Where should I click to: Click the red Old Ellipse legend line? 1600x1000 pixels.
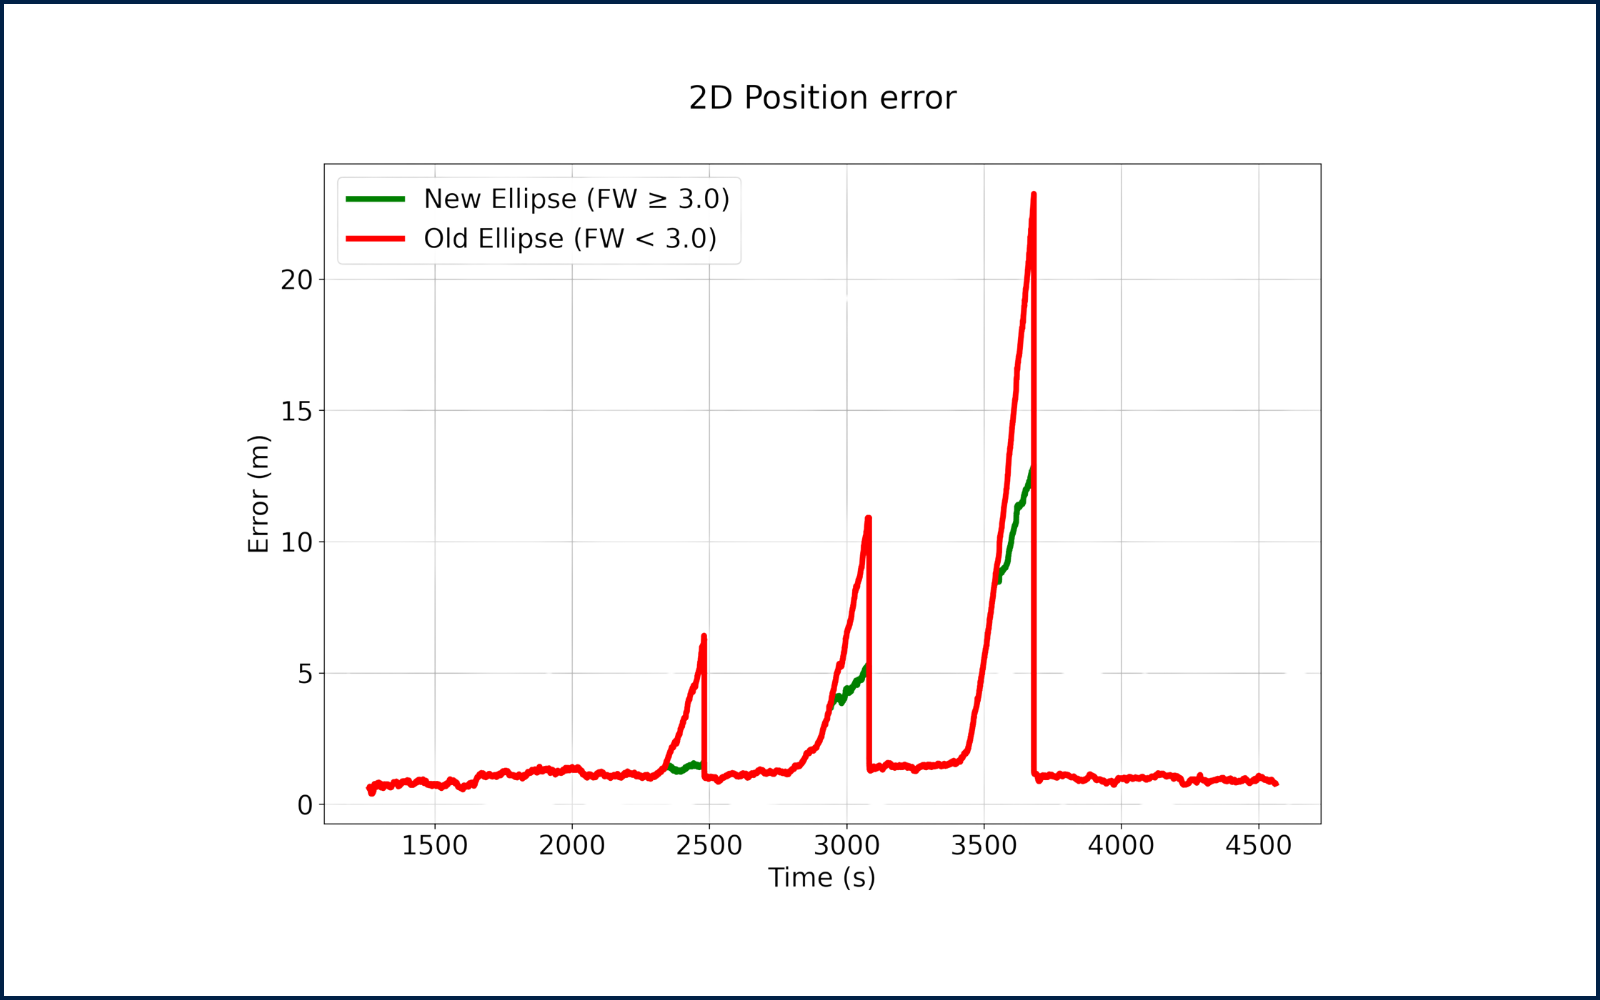pyautogui.click(x=379, y=239)
